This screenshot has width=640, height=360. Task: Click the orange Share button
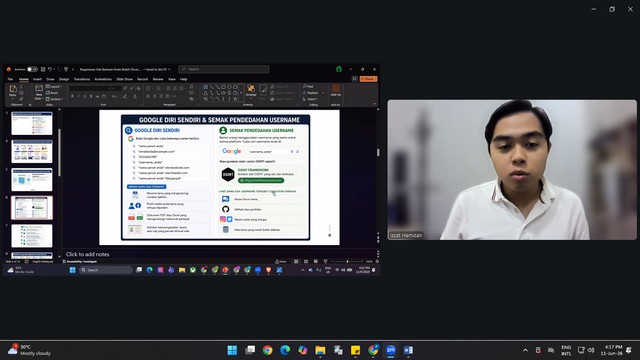pos(368,79)
